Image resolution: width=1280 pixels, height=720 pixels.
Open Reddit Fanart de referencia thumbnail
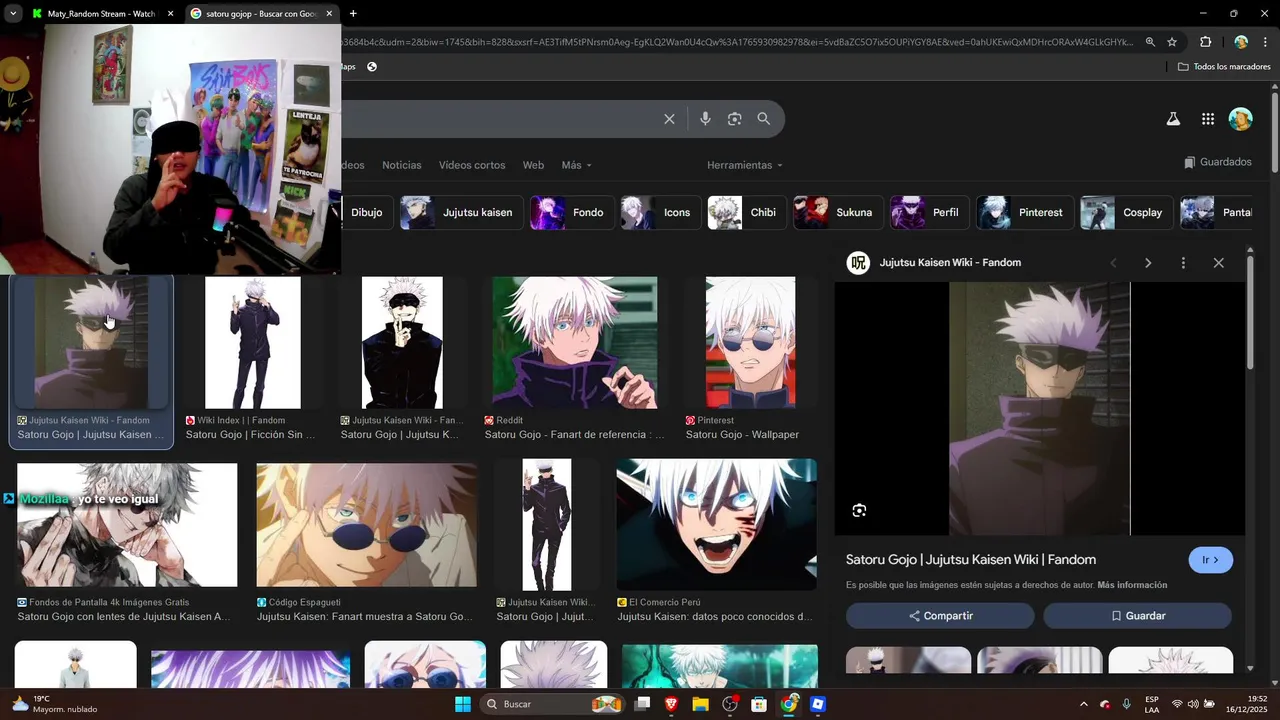575,343
